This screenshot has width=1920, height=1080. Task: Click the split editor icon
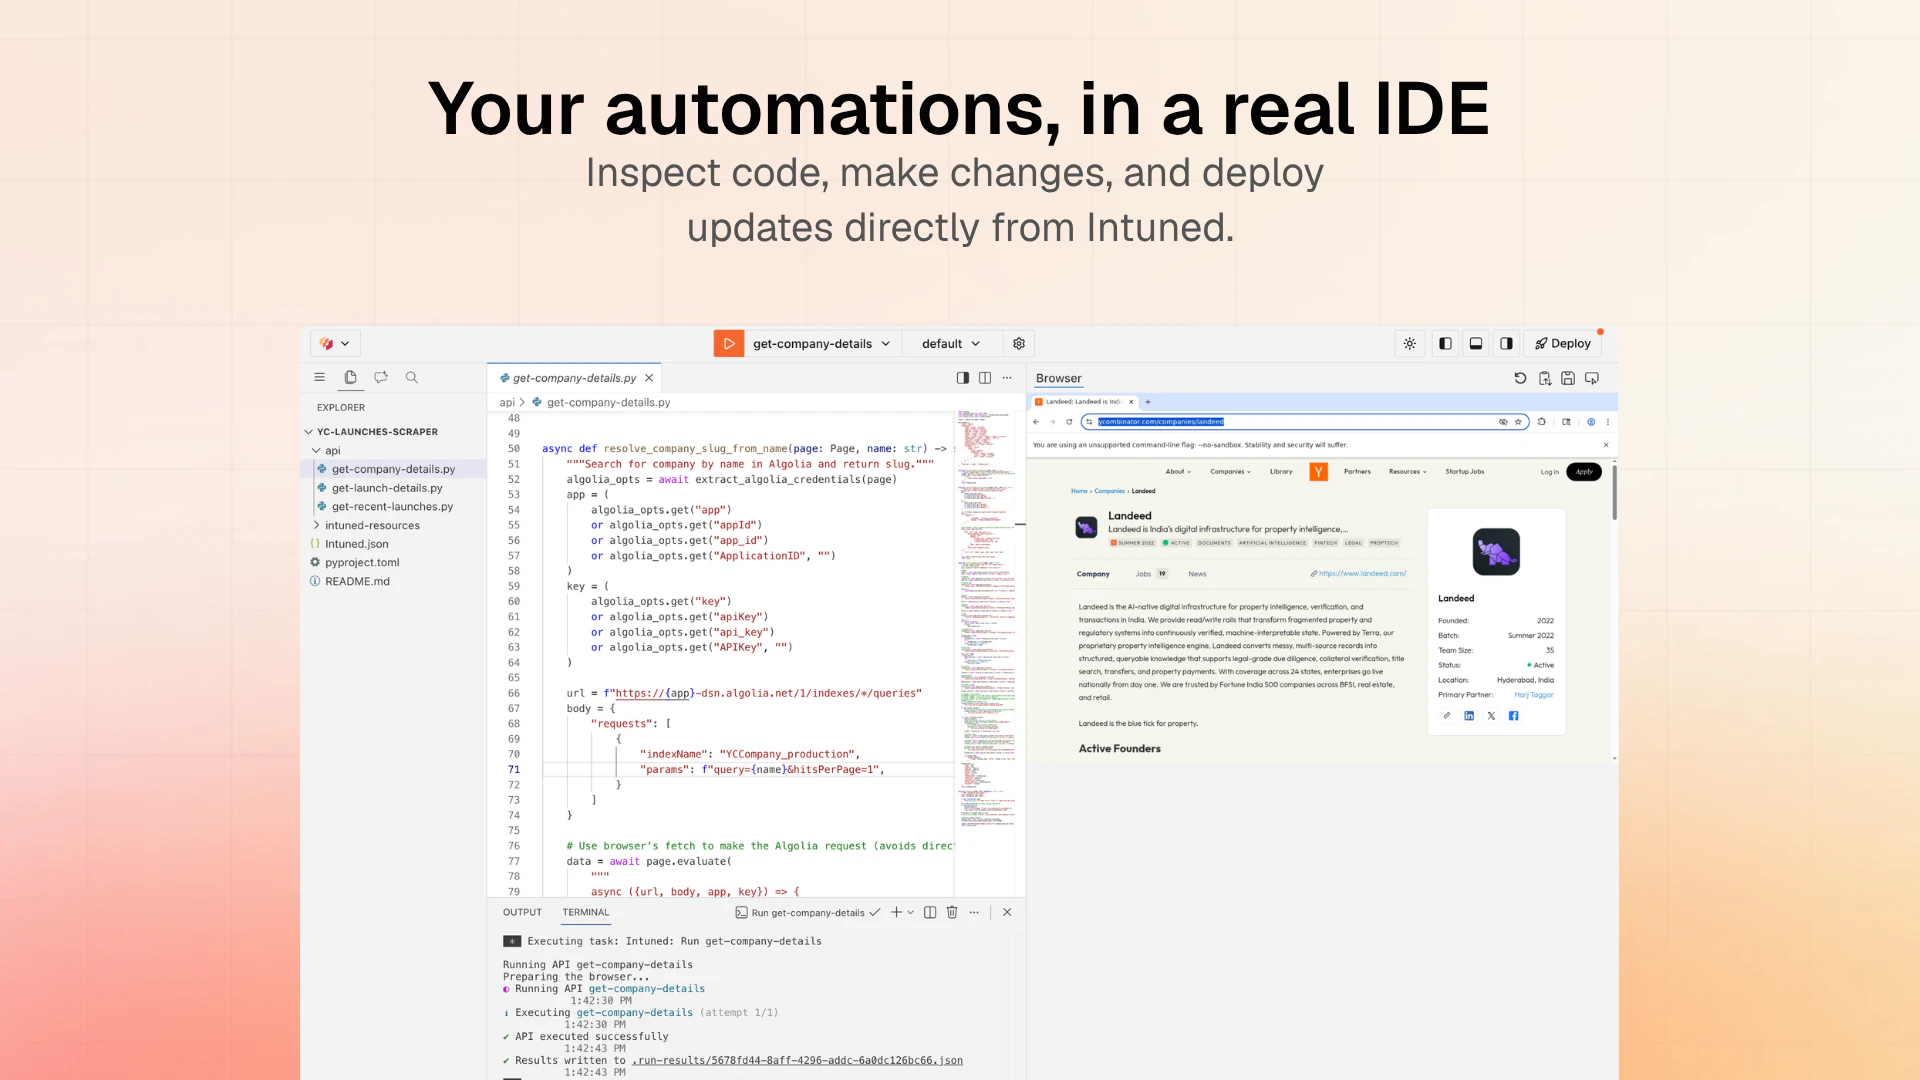985,378
